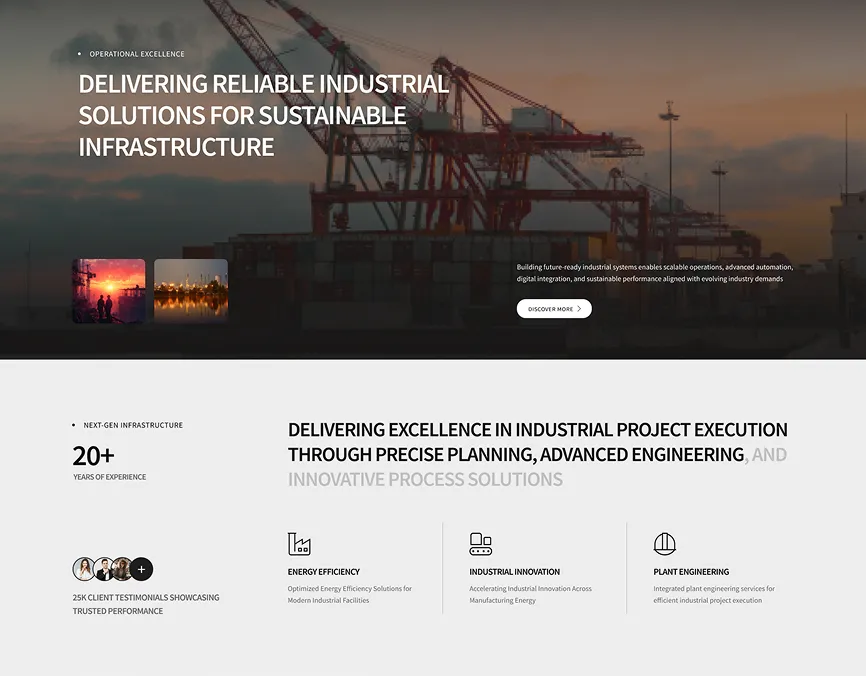Click the Next-Gen Infrastructure label

tap(133, 425)
